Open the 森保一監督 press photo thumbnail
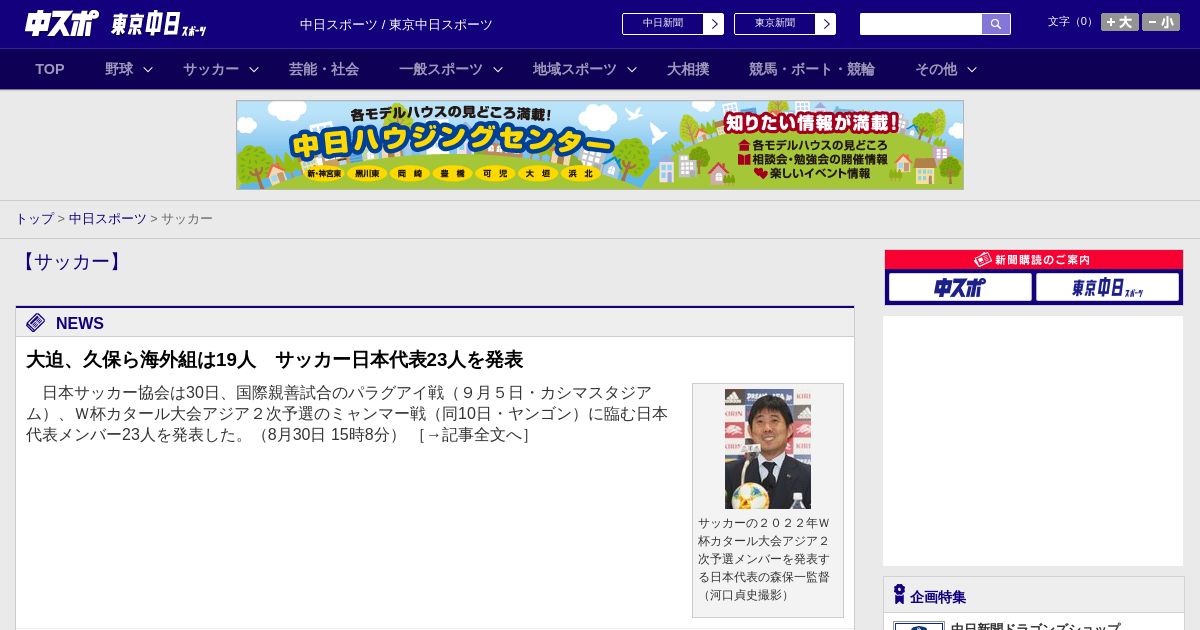The height and width of the screenshot is (630, 1200). click(x=768, y=449)
